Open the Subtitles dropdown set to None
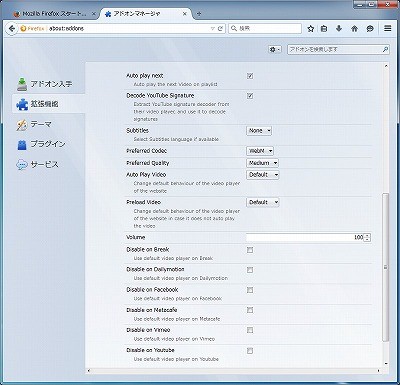 259,131
